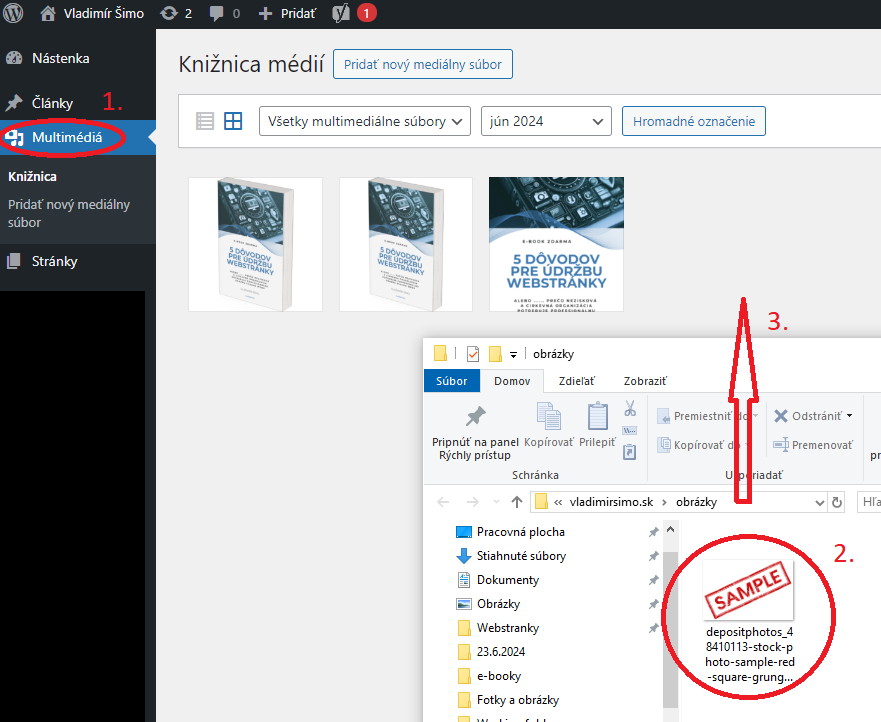Click the scissors cut icon in Explorer

[630, 408]
